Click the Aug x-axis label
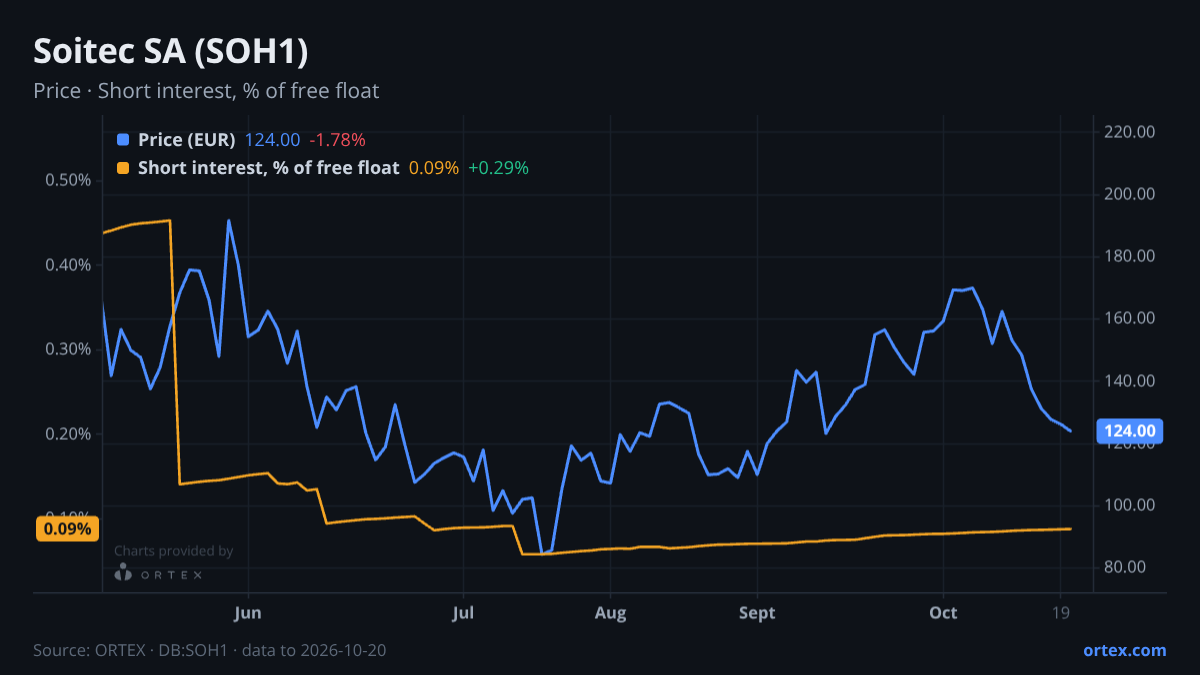1200x675 pixels. click(x=610, y=613)
